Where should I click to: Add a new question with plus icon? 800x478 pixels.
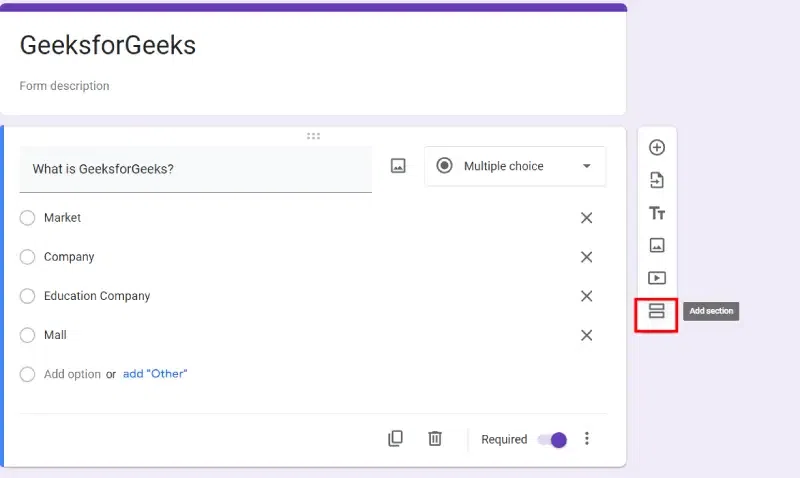click(x=657, y=147)
